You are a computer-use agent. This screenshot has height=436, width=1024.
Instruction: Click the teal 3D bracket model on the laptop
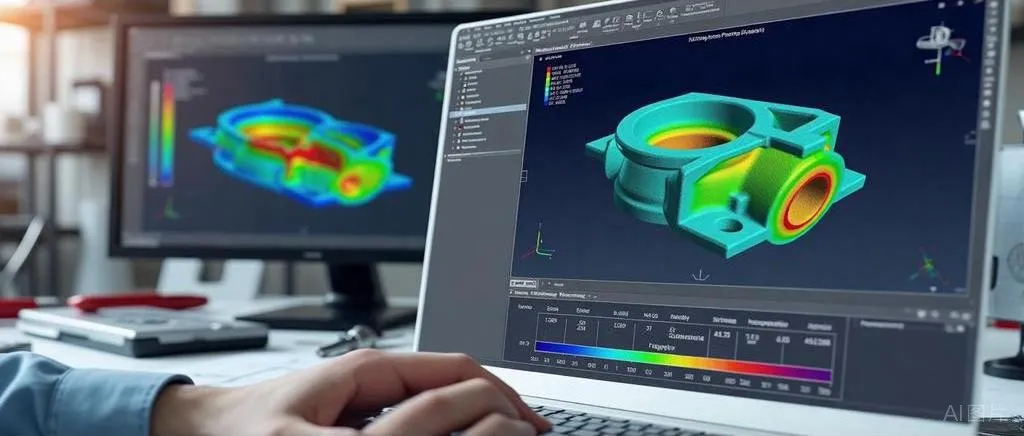pos(725,173)
